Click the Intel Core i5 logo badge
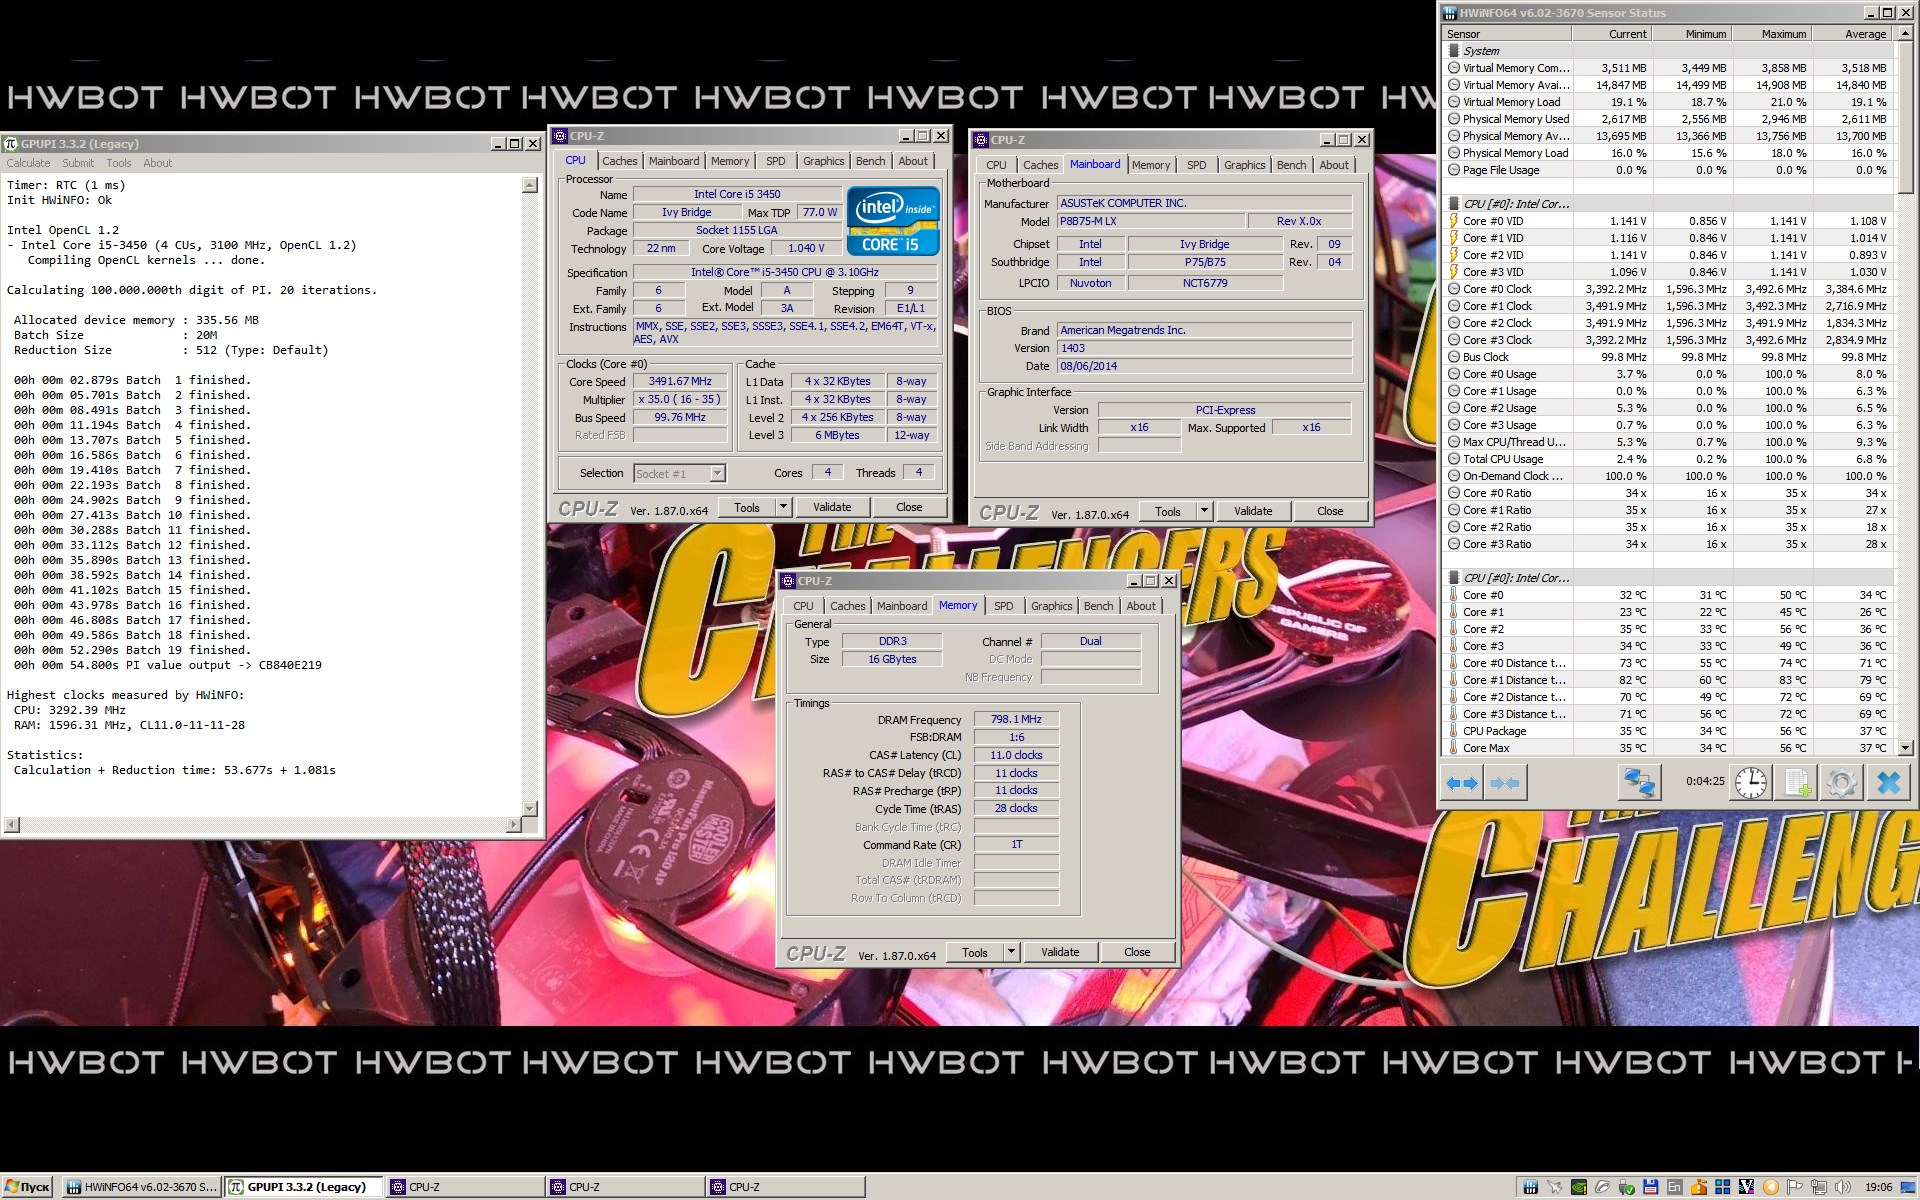The image size is (1920, 1200). [892, 221]
